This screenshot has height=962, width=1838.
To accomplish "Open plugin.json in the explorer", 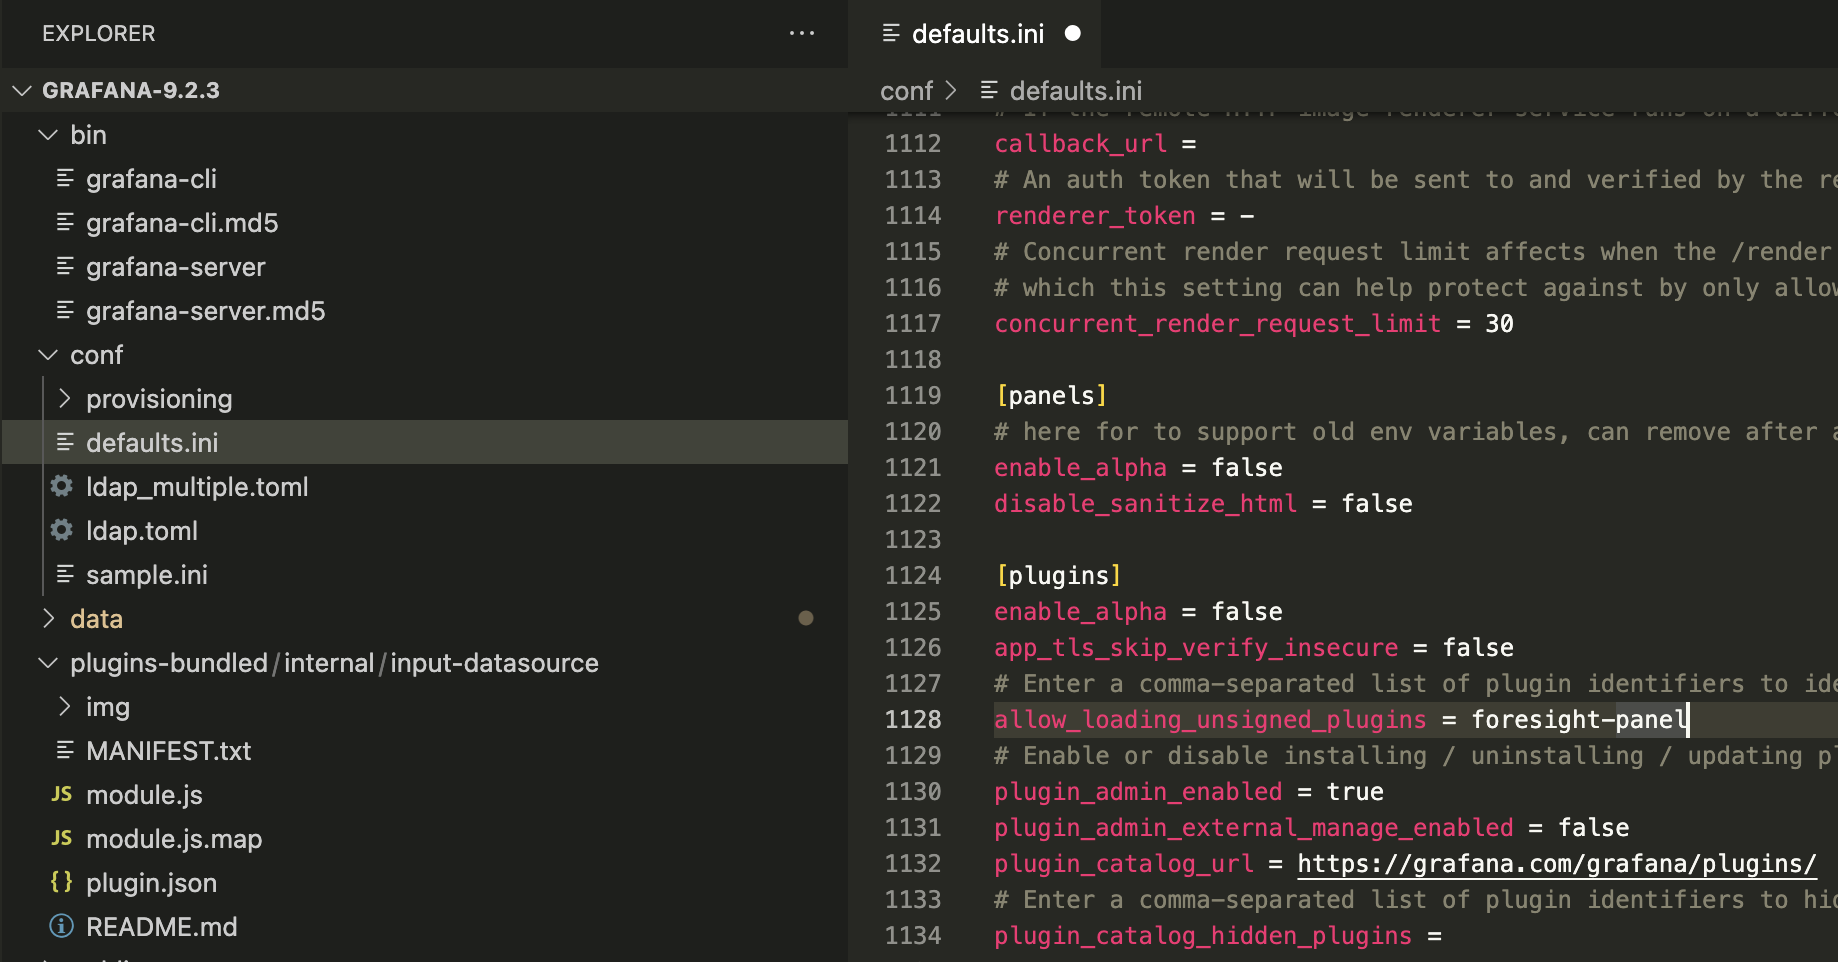I will (x=151, y=883).
